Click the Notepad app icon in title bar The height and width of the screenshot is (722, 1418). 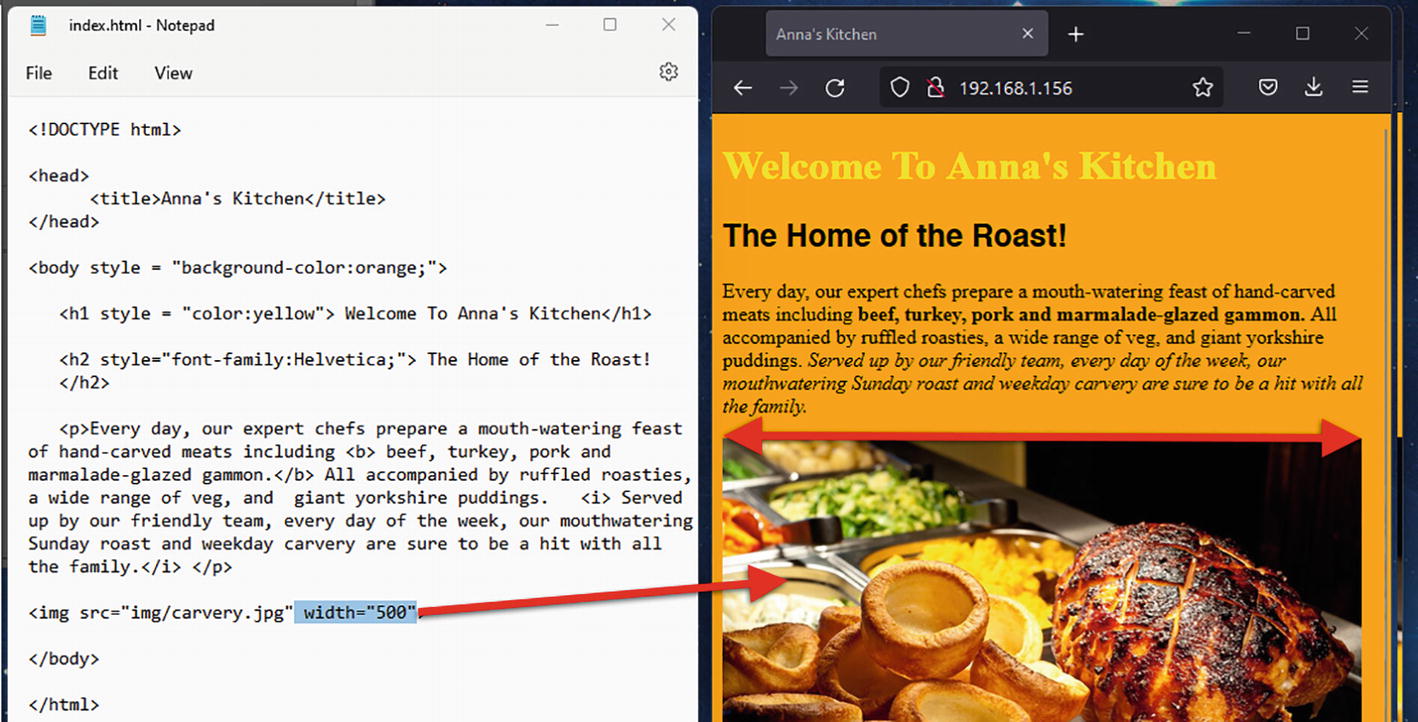(38, 25)
